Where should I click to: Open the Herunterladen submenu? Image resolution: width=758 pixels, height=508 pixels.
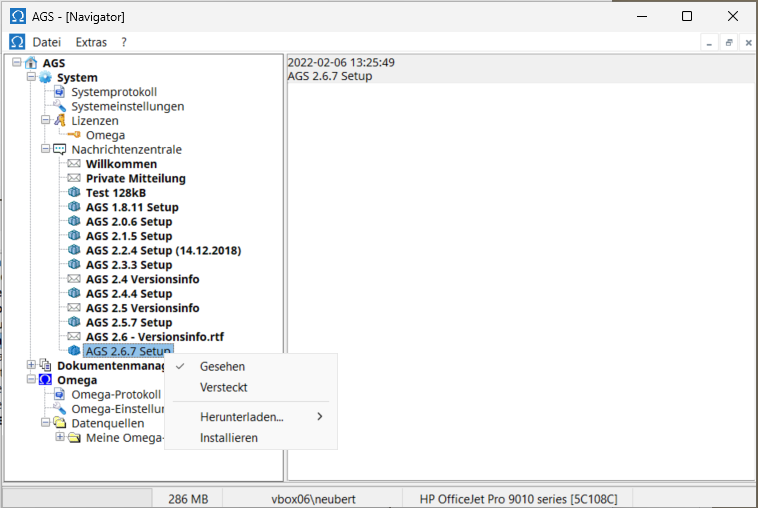[x=242, y=416]
